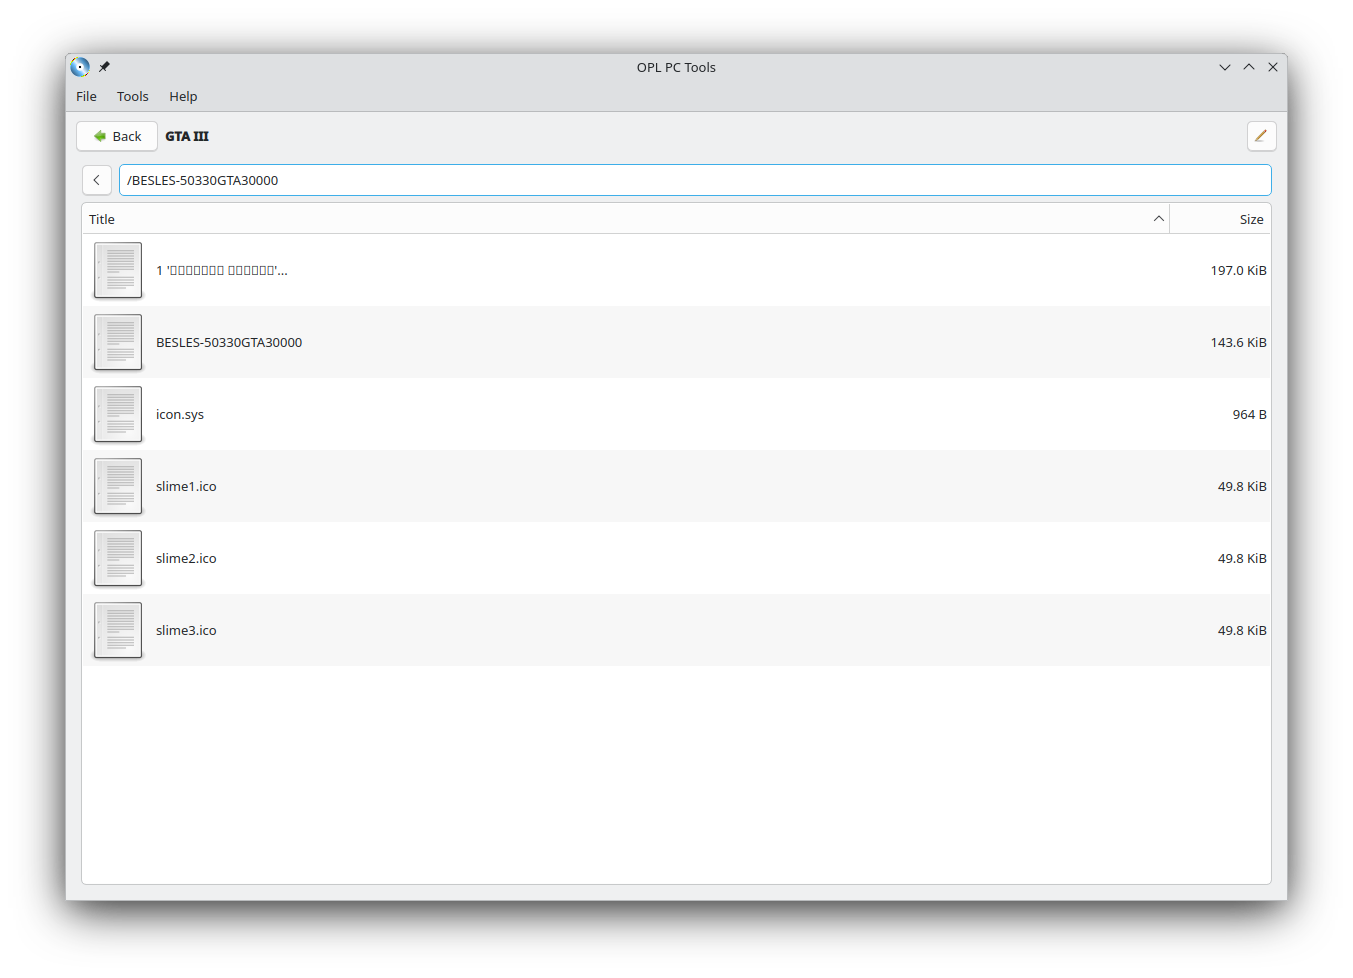Select the slime2.ico file name
This screenshot has width=1353, height=978.
tap(186, 558)
